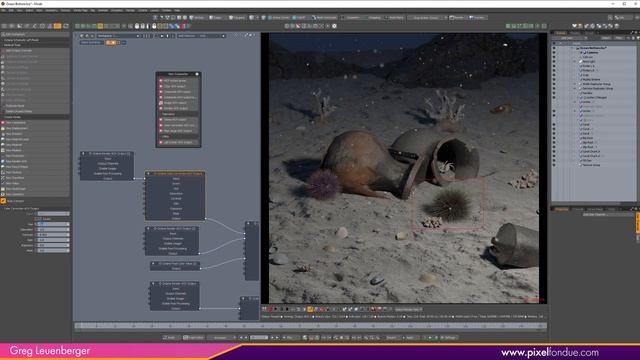
Task: Switch to the Groups tab
Action: tap(589, 33)
